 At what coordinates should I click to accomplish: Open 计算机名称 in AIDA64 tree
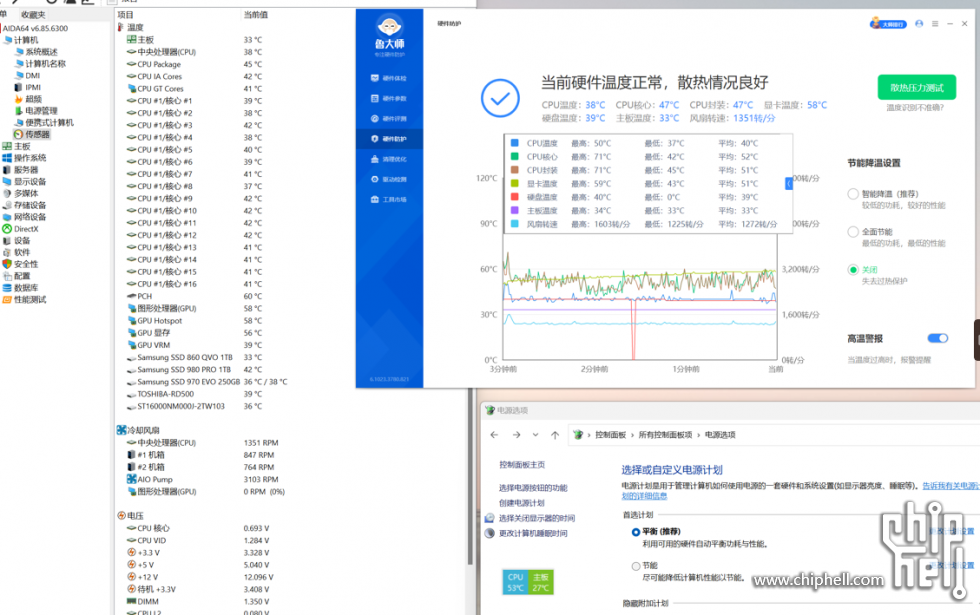pyautogui.click(x=40, y=64)
